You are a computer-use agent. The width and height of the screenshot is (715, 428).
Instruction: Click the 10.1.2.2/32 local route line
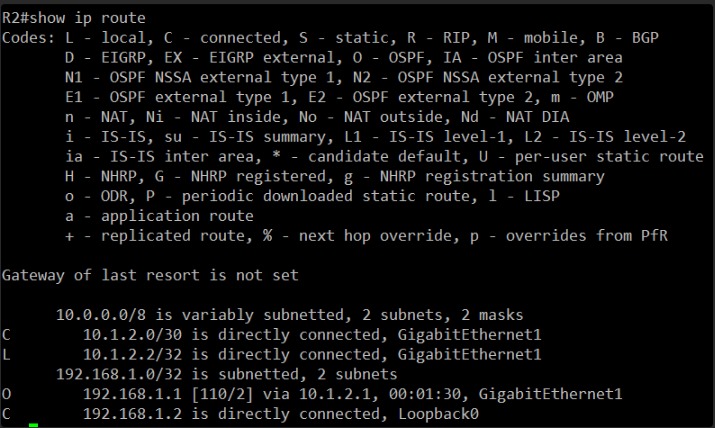pyautogui.click(x=271, y=354)
